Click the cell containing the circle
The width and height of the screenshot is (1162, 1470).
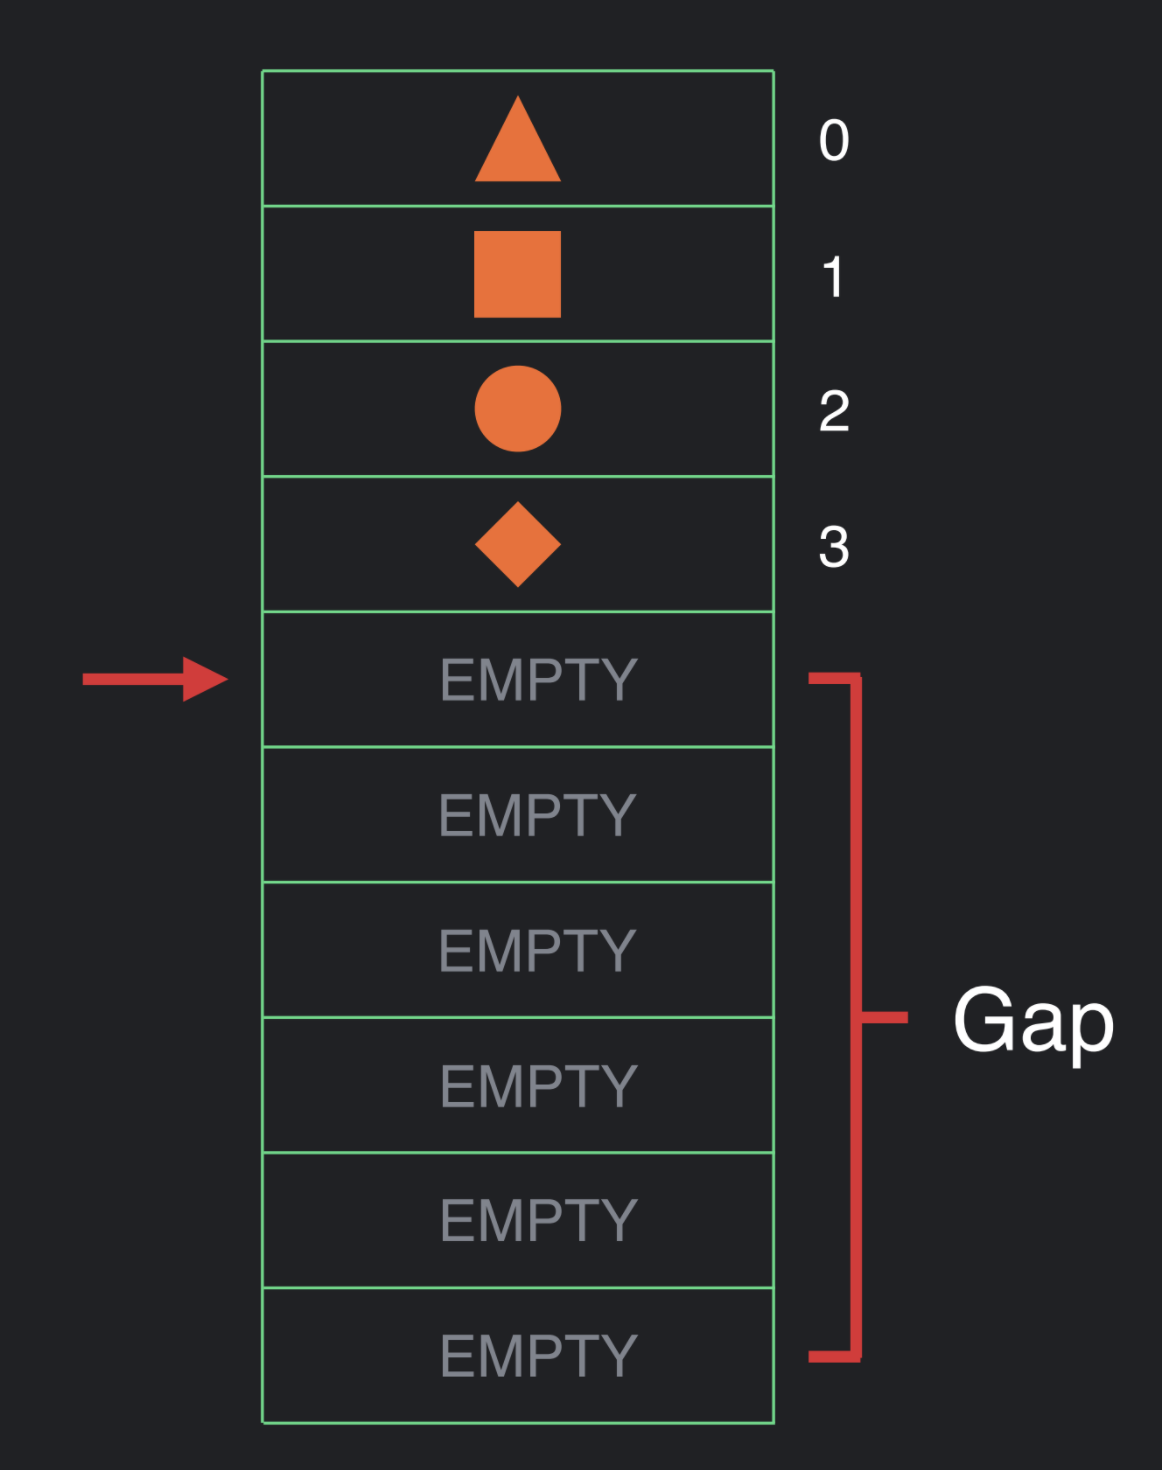point(518,409)
